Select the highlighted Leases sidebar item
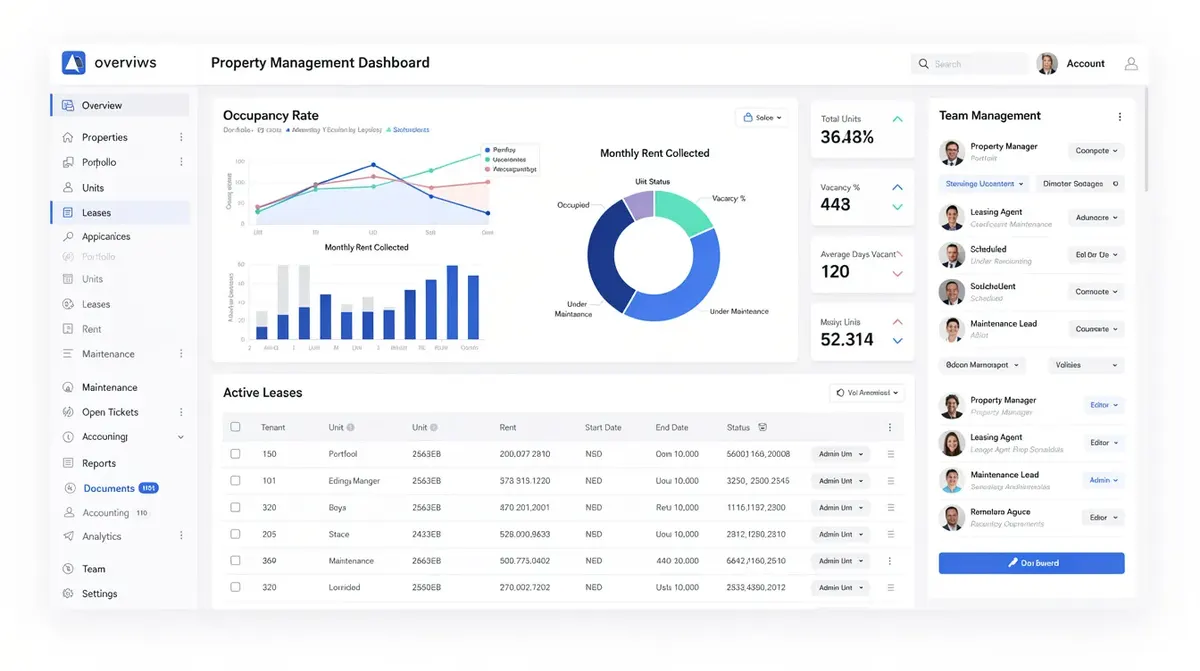 point(120,212)
